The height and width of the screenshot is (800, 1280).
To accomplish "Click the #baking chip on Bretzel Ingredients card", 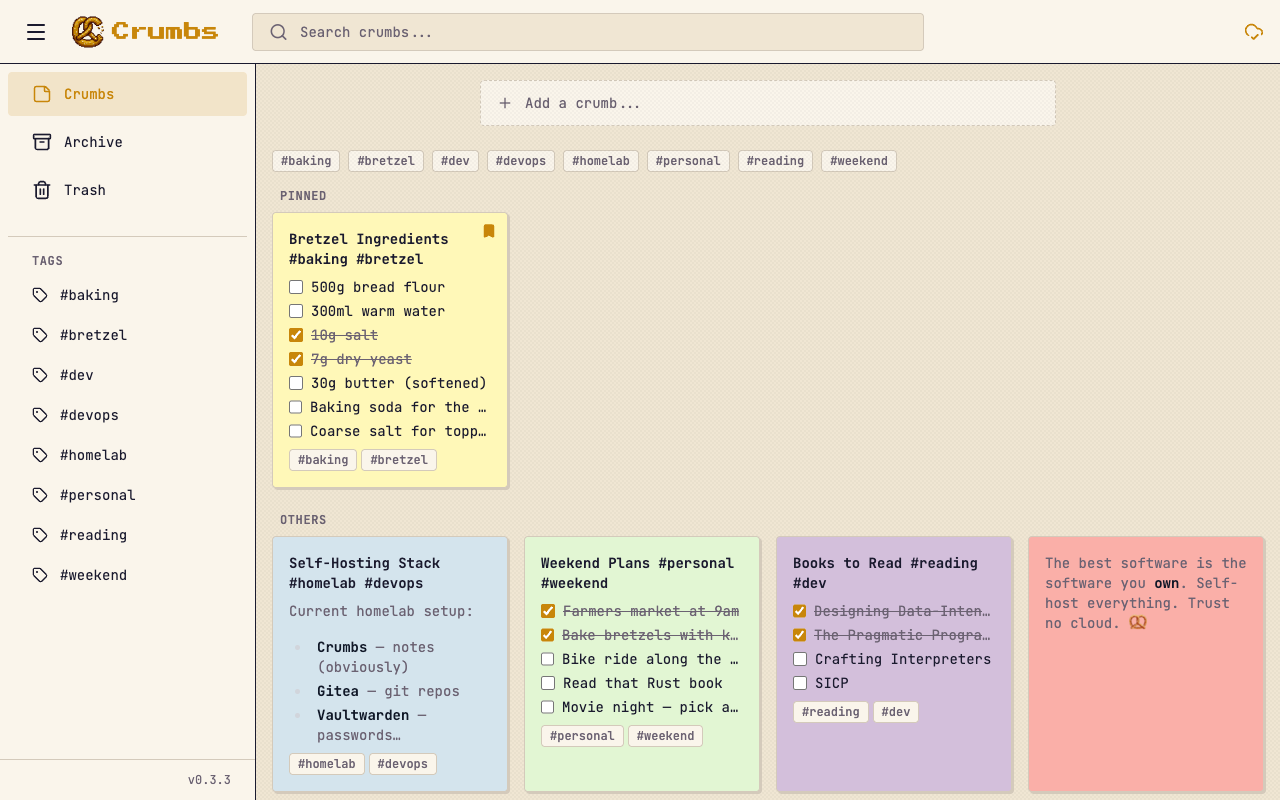I will (x=323, y=460).
